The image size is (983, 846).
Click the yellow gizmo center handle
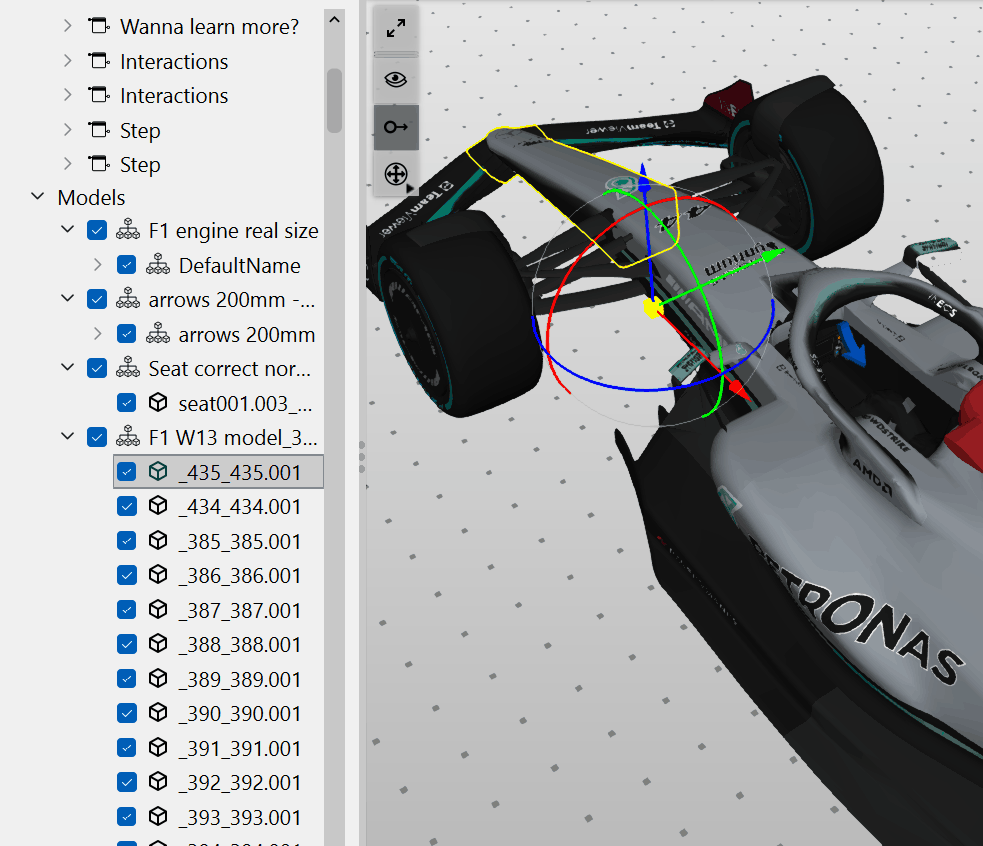(653, 309)
